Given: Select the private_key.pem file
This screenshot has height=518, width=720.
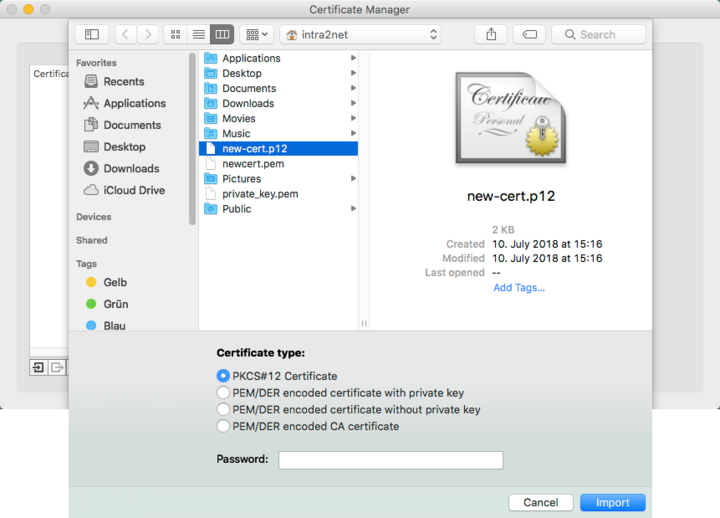Looking at the screenshot, I should (x=278, y=194).
